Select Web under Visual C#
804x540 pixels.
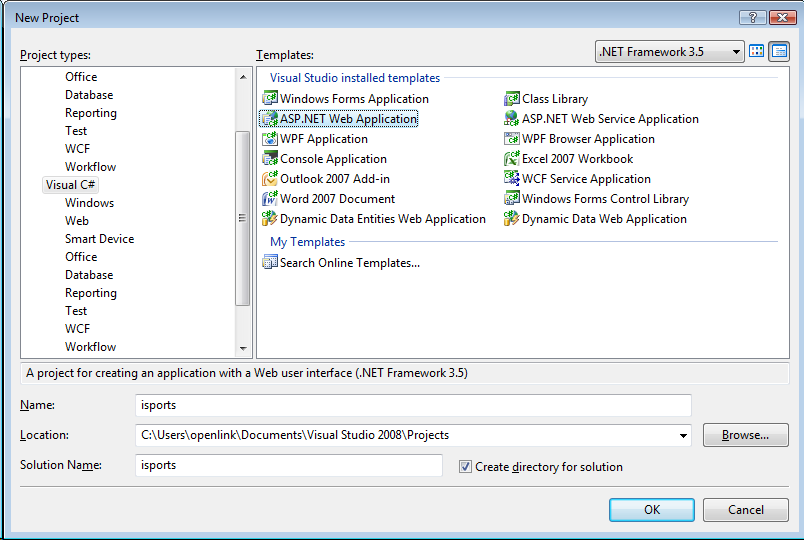77,221
